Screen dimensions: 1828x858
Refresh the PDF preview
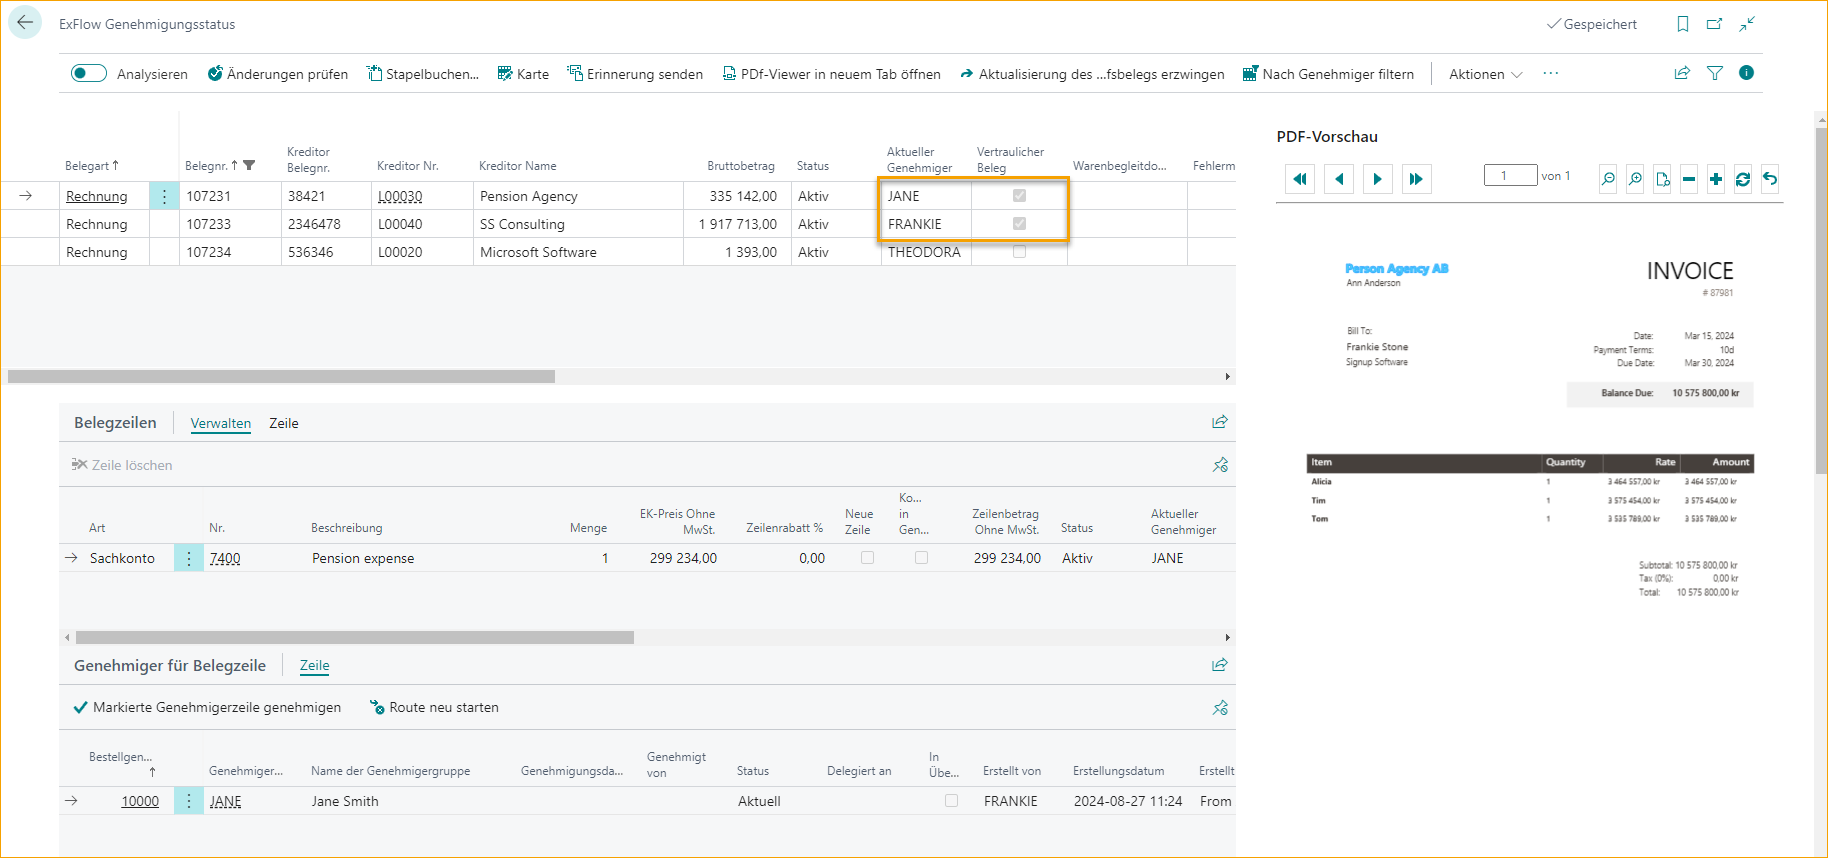click(x=1742, y=179)
